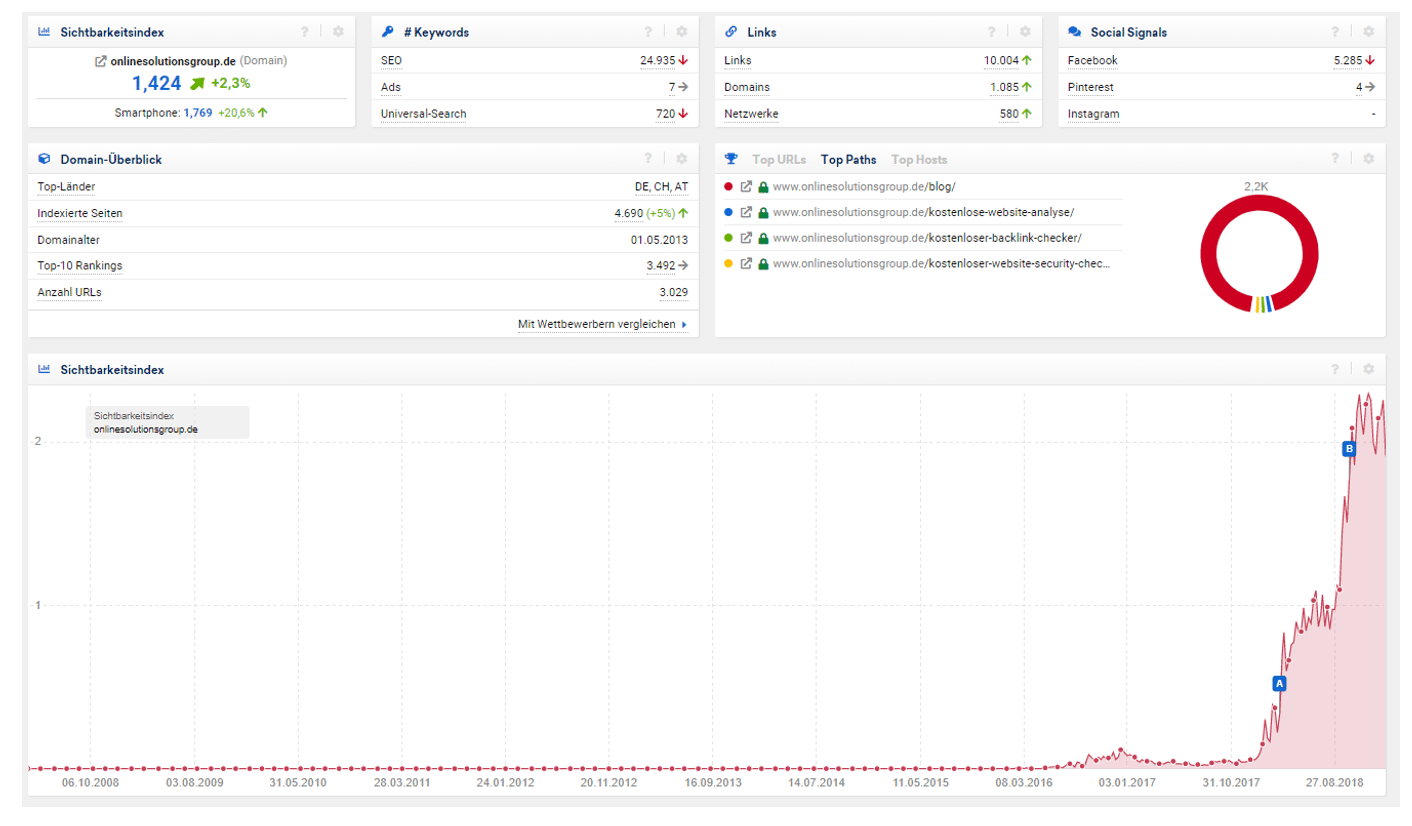Open the /blog/ path link
This screenshot has width=1412, height=826.
pyautogui.click(x=865, y=186)
